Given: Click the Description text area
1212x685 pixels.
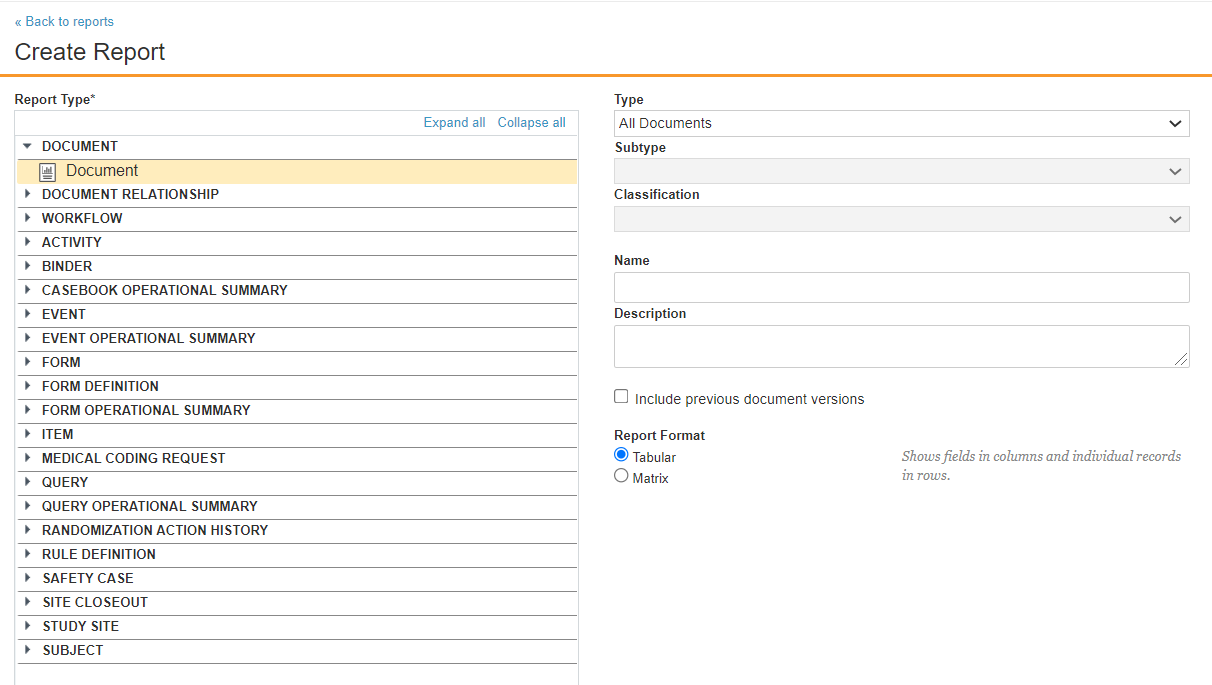Looking at the screenshot, I should (900, 347).
